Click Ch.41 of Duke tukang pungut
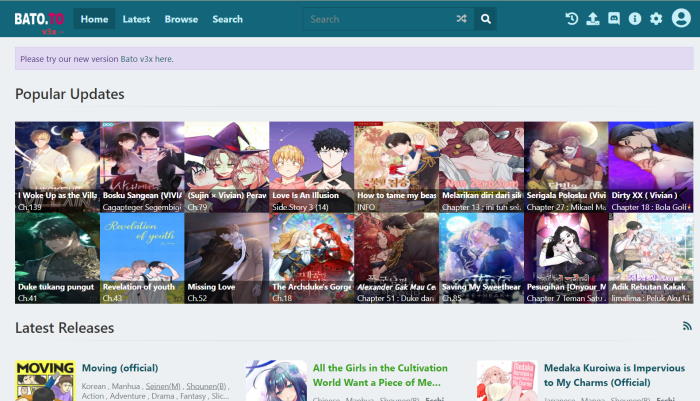The height and width of the screenshot is (401, 700). click(27, 298)
